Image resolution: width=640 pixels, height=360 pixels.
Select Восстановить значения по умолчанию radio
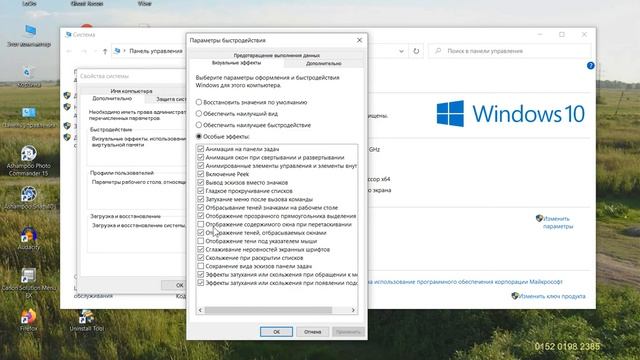tap(199, 102)
